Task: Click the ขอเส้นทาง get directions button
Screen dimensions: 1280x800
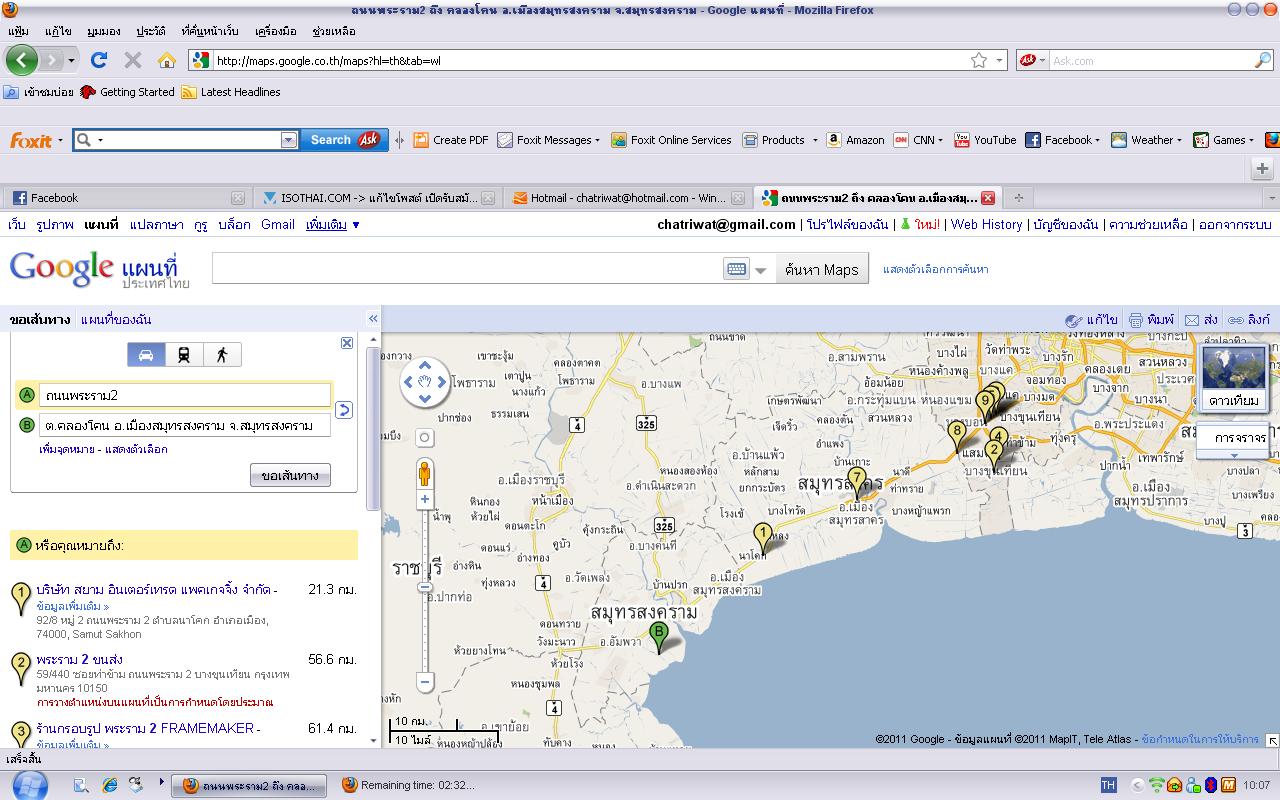Action: [290, 475]
